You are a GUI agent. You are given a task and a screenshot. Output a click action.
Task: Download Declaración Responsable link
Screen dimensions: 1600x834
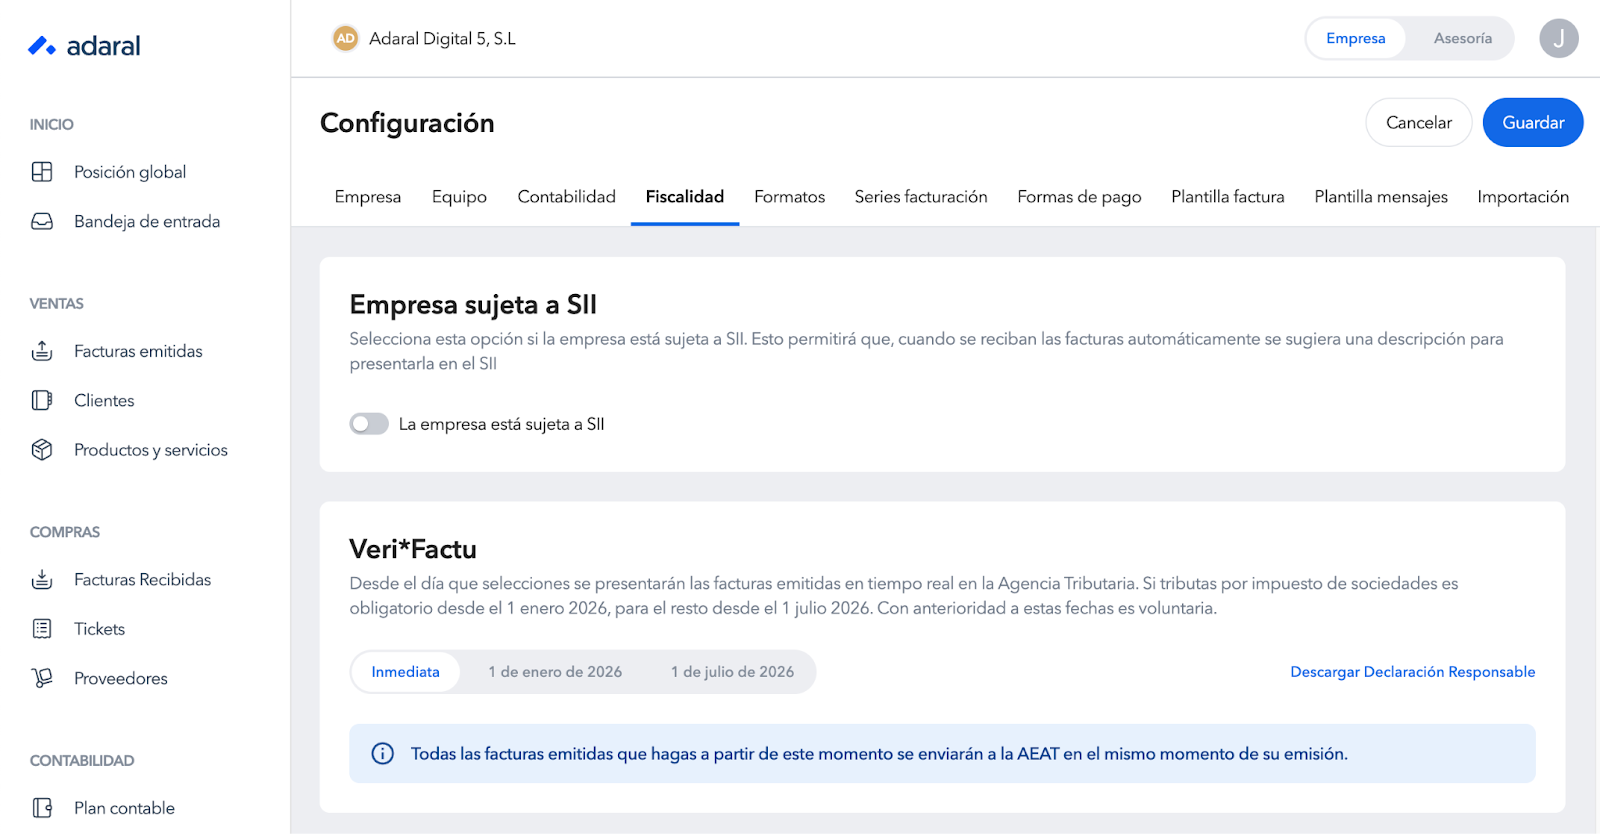1412,672
